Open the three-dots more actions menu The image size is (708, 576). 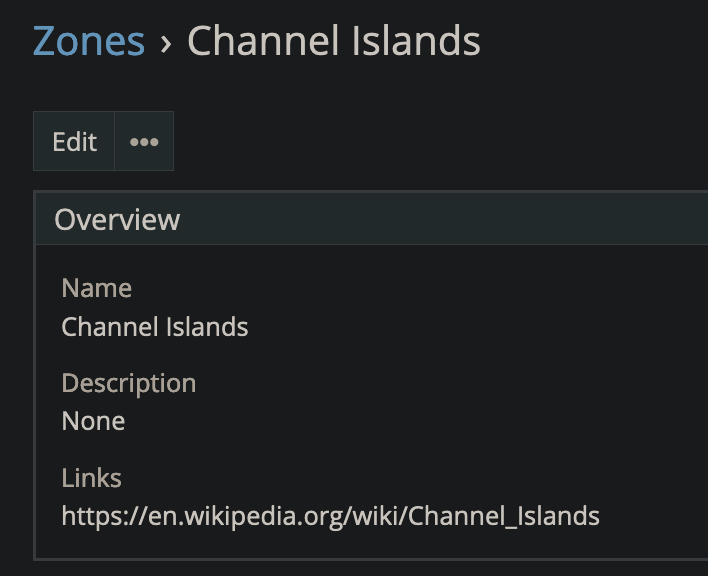(144, 142)
